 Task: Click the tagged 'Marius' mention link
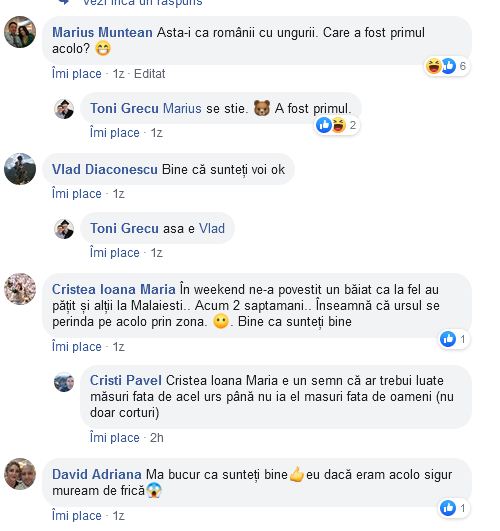(182, 108)
